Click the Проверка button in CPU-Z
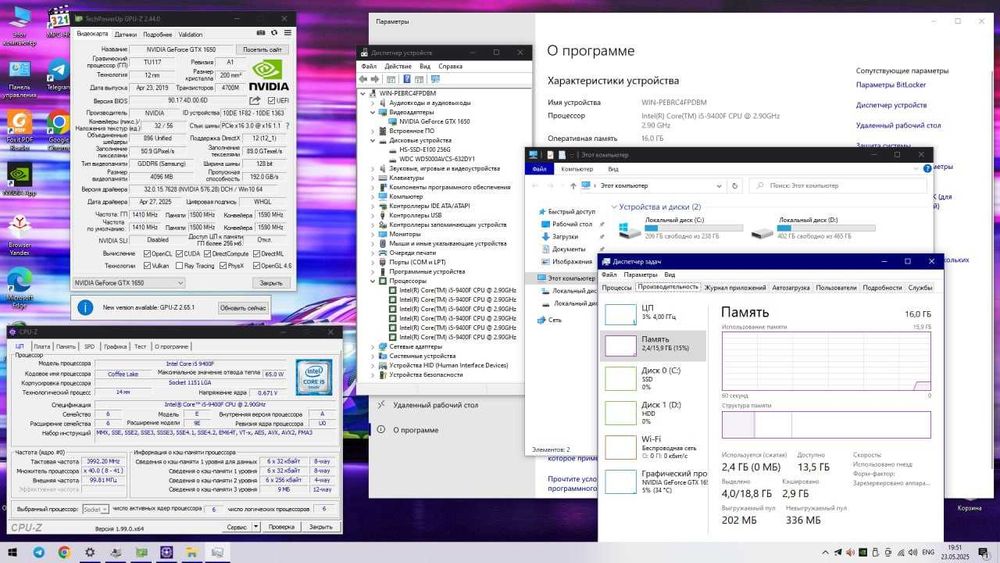 click(281, 527)
